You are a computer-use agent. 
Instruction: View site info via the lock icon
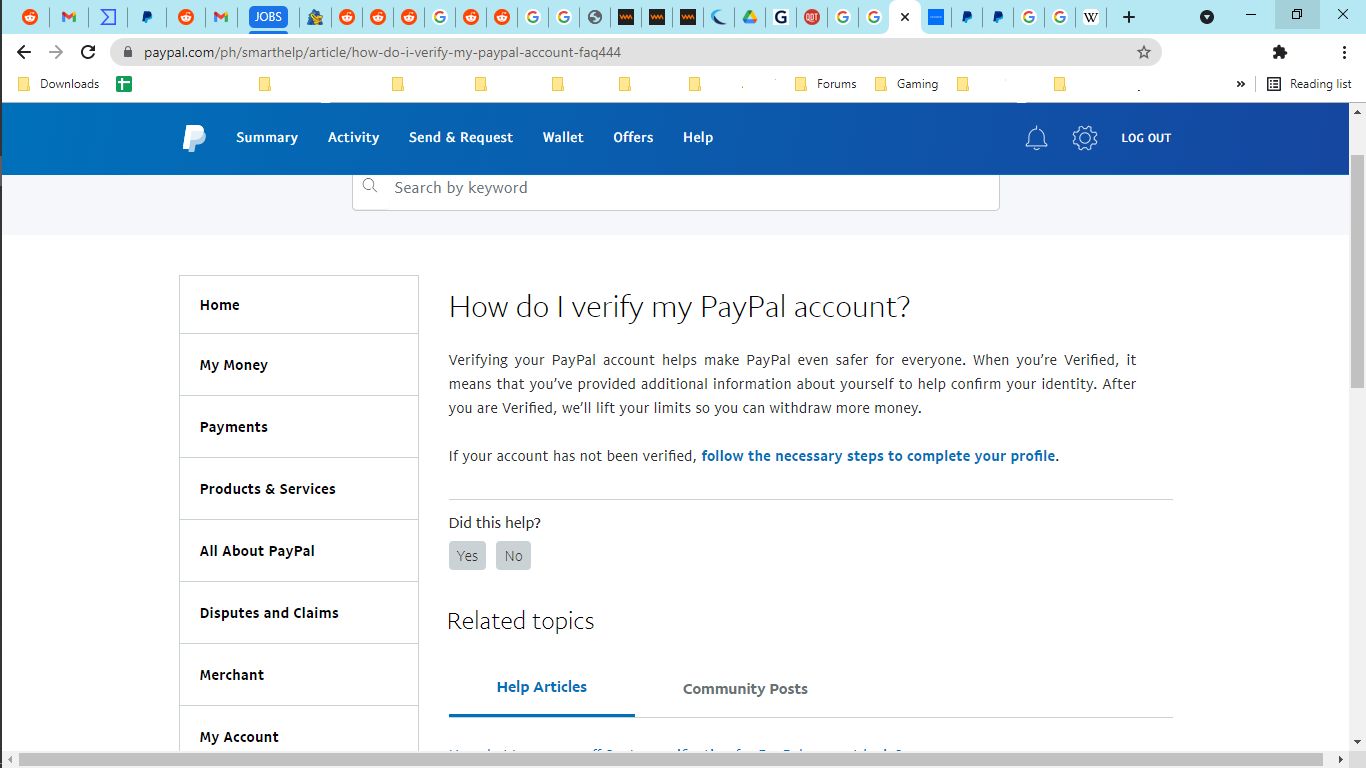pyautogui.click(x=128, y=52)
